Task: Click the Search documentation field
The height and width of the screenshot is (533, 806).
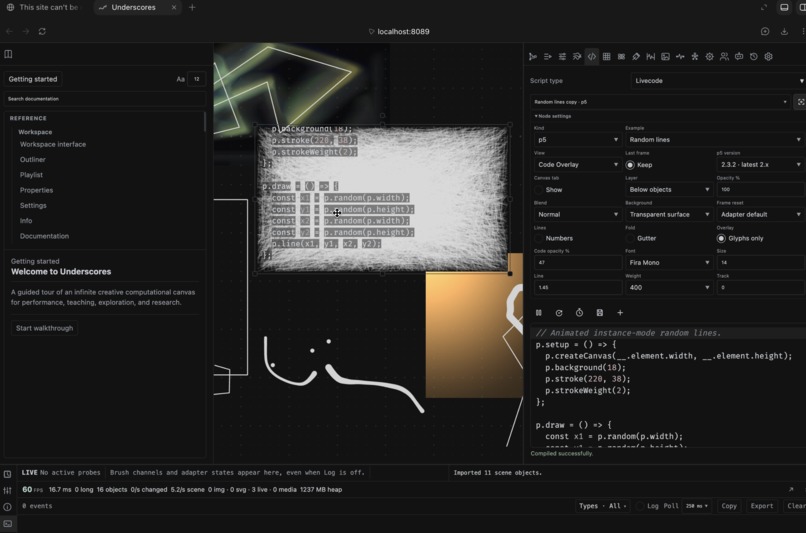Action: tap(104, 99)
